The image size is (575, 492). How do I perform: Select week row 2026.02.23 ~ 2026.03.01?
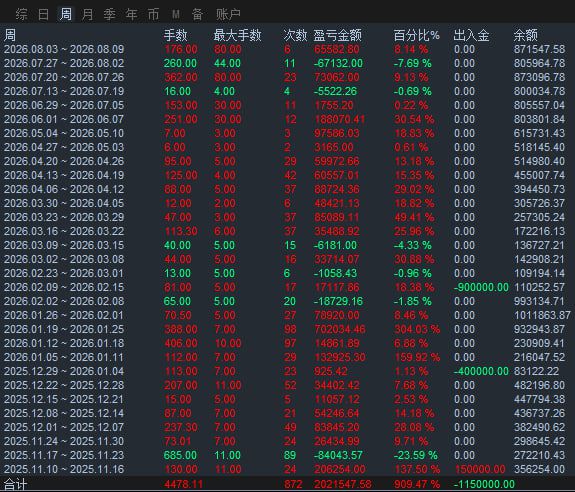pos(288,273)
